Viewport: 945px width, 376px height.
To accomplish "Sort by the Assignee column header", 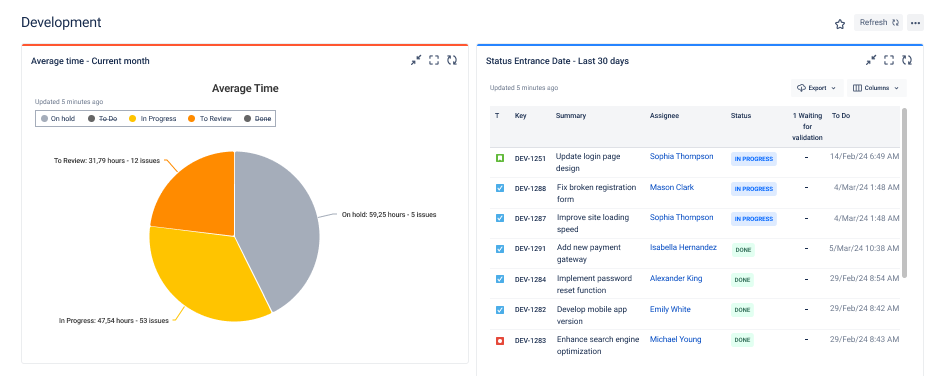I will coord(664,116).
